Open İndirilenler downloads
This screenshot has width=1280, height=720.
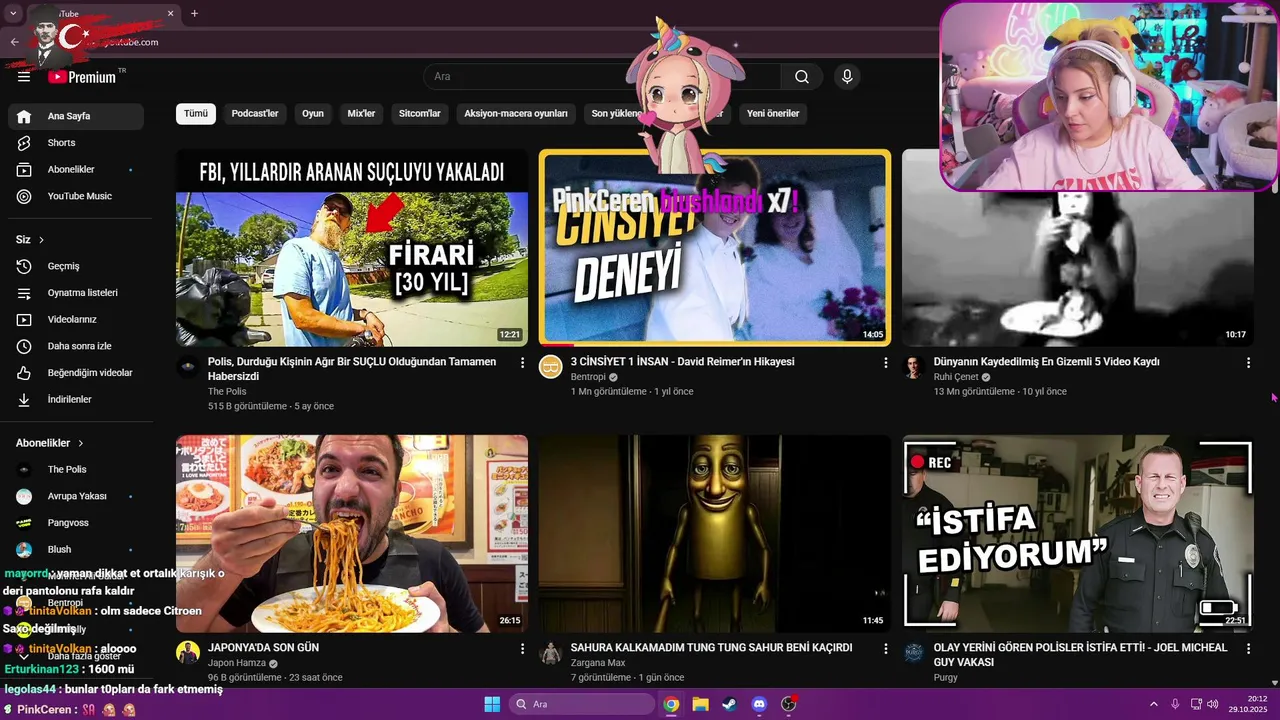click(76, 399)
